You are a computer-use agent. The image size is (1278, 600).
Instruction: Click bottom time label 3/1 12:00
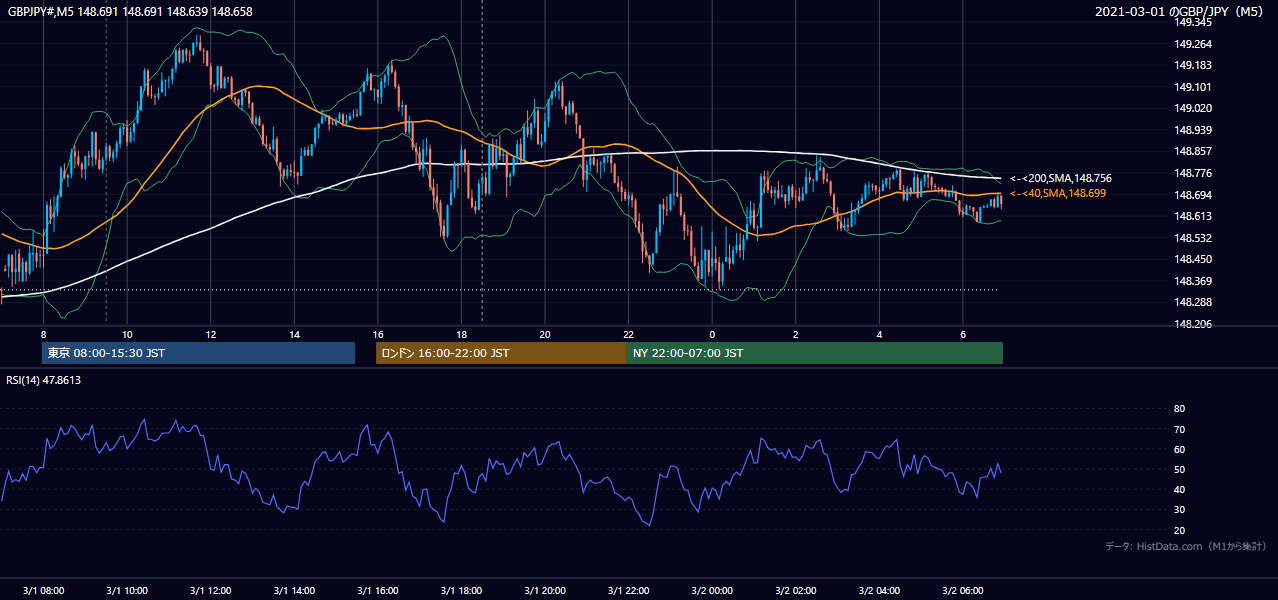click(210, 590)
